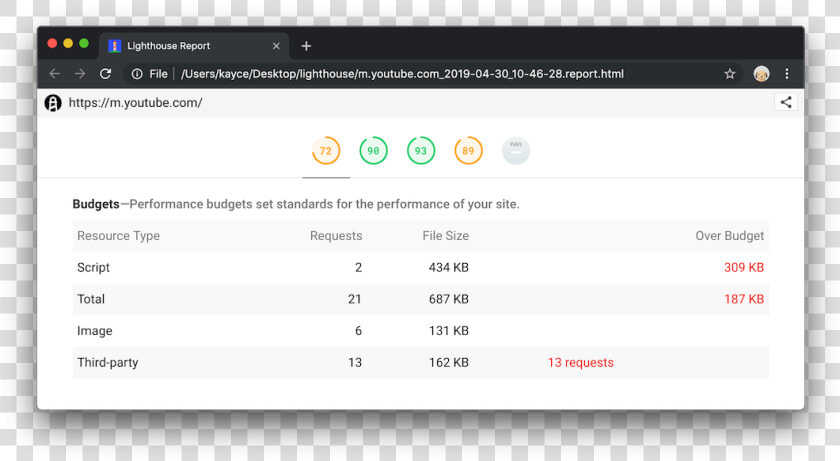Click the browser back arrow

(x=55, y=73)
